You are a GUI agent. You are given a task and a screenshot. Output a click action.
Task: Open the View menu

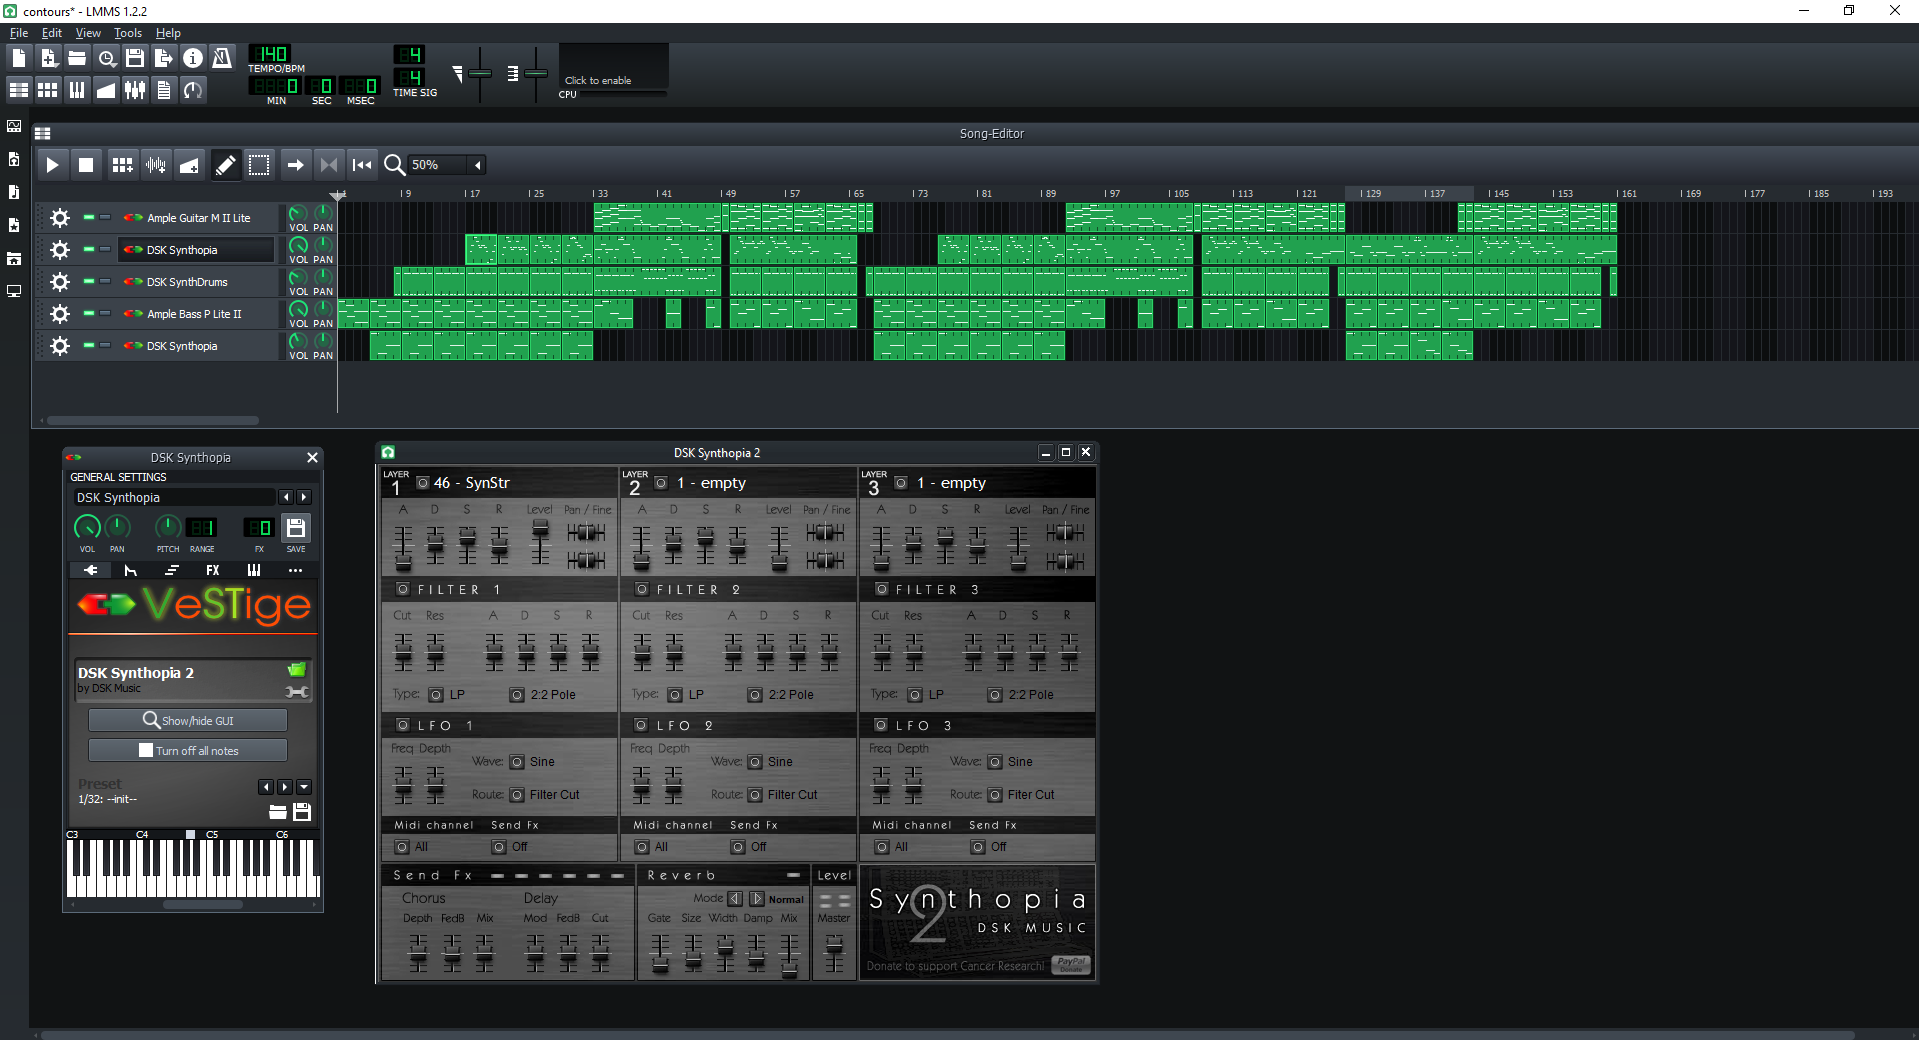[88, 33]
